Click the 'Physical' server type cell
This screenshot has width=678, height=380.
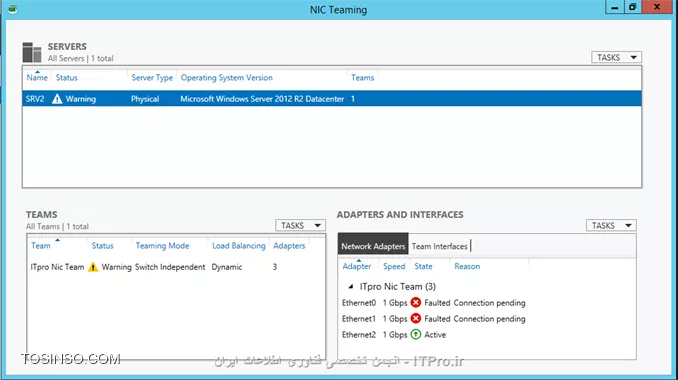[145, 99]
